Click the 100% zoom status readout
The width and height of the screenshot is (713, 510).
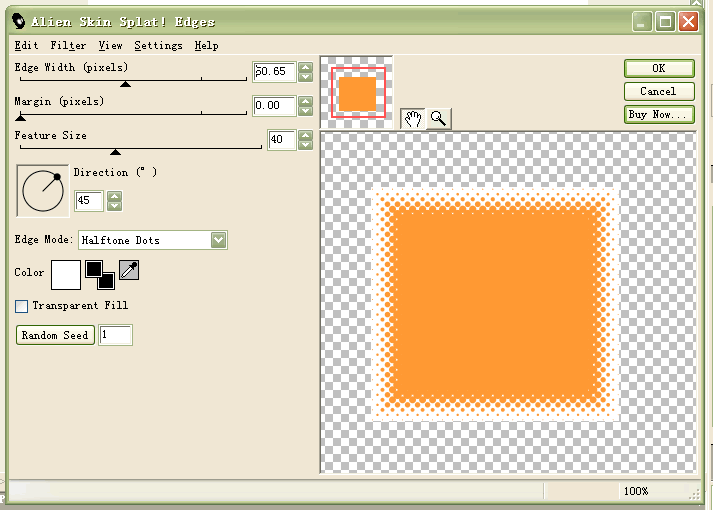[636, 491]
